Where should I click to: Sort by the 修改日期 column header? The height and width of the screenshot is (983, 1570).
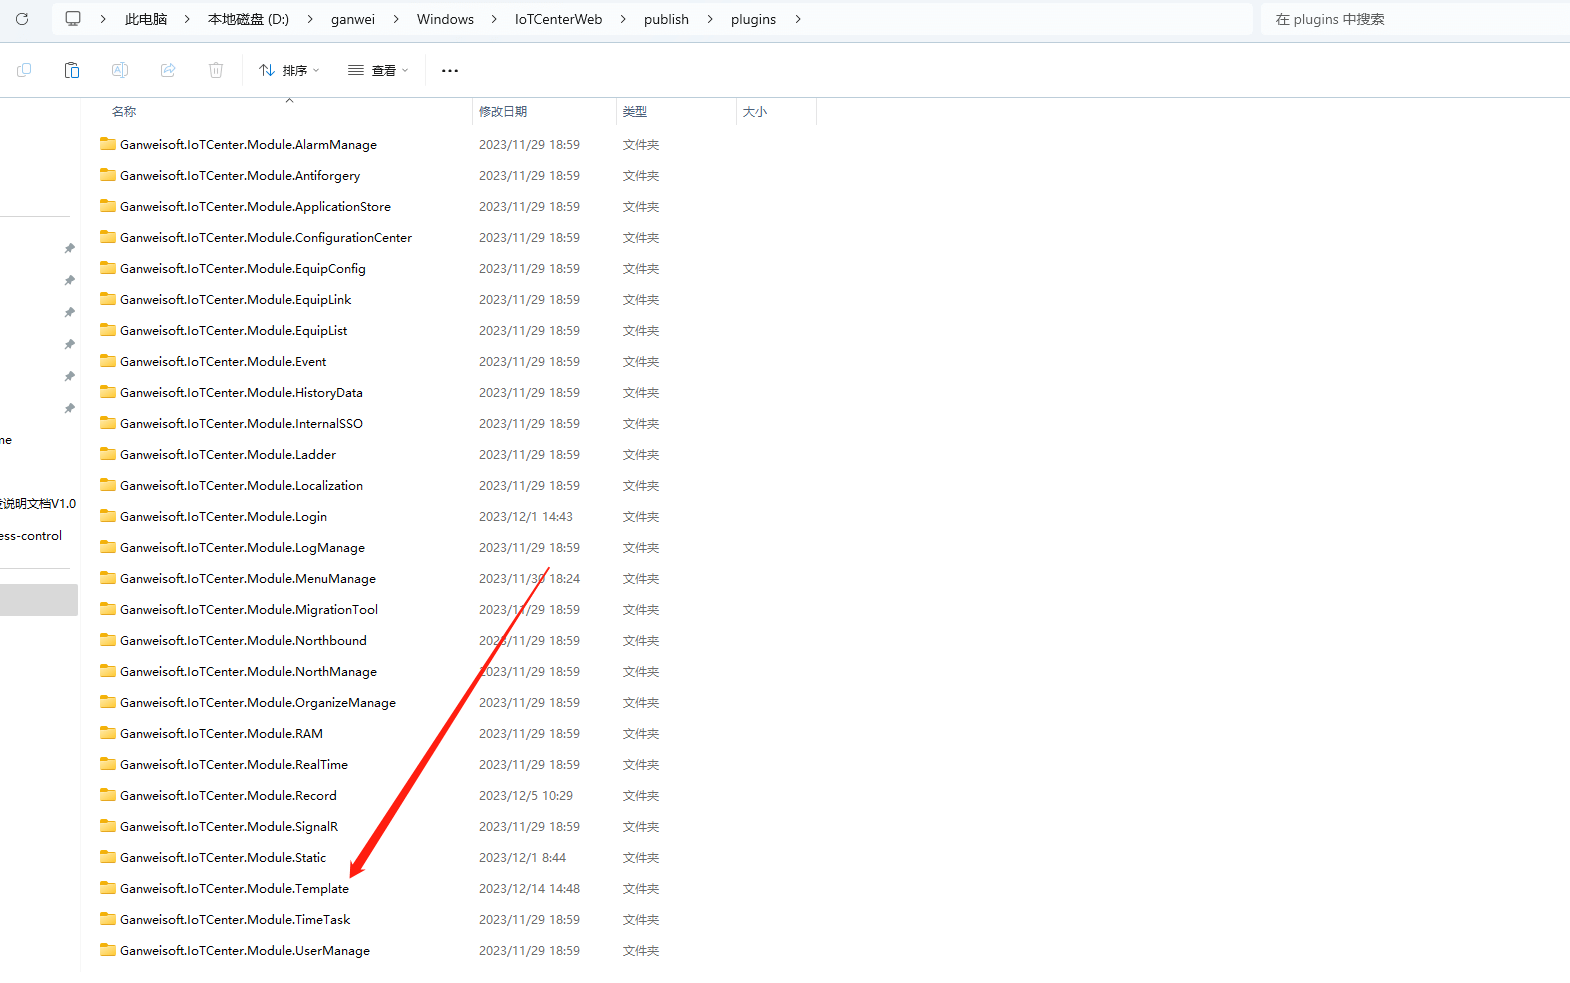503,112
